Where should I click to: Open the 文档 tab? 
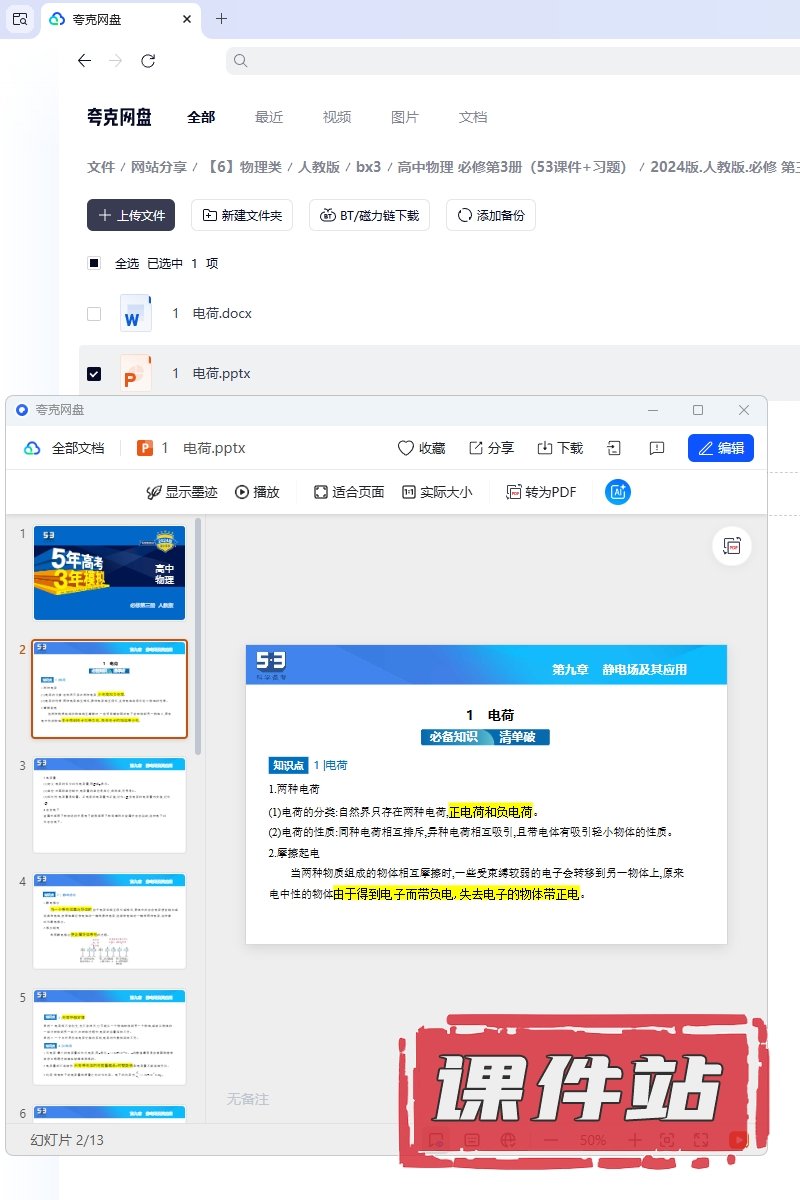473,117
